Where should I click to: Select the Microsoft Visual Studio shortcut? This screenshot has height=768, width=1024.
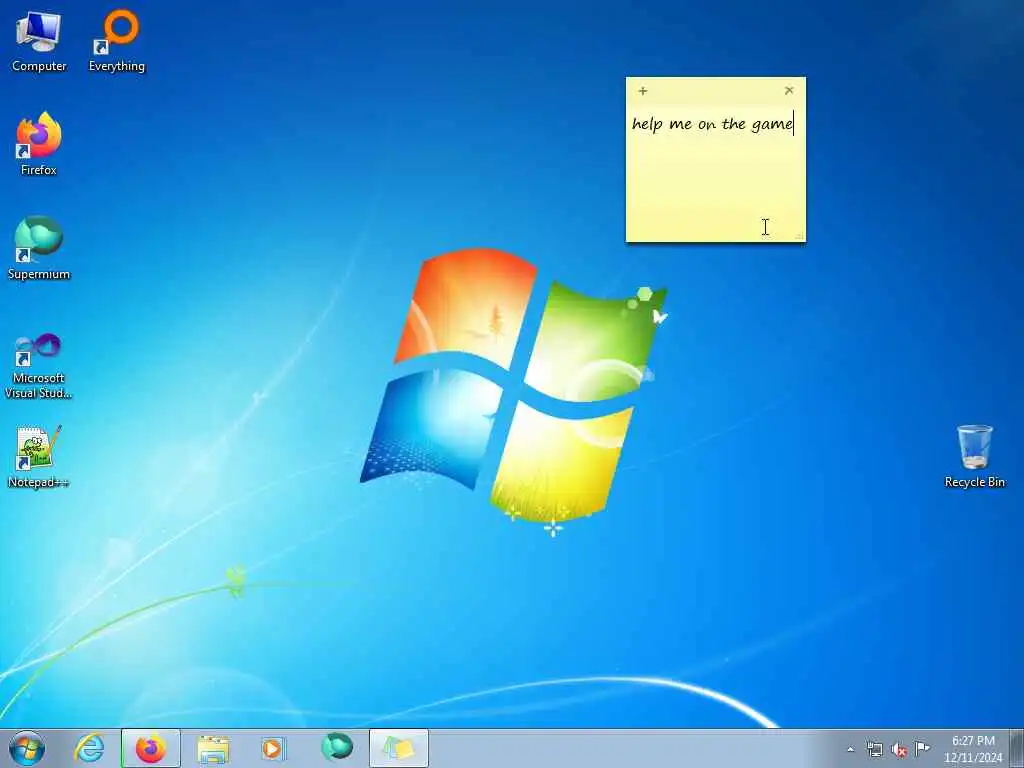tap(39, 366)
